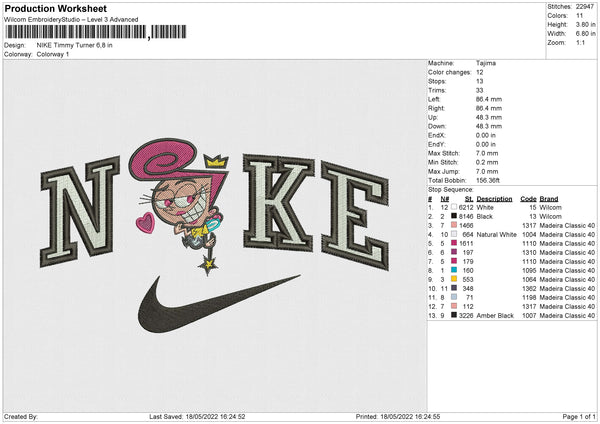Select the Min Stitch value 0.2 mm
Image resolution: width=600 pixels, height=424 pixels.
tap(487, 162)
